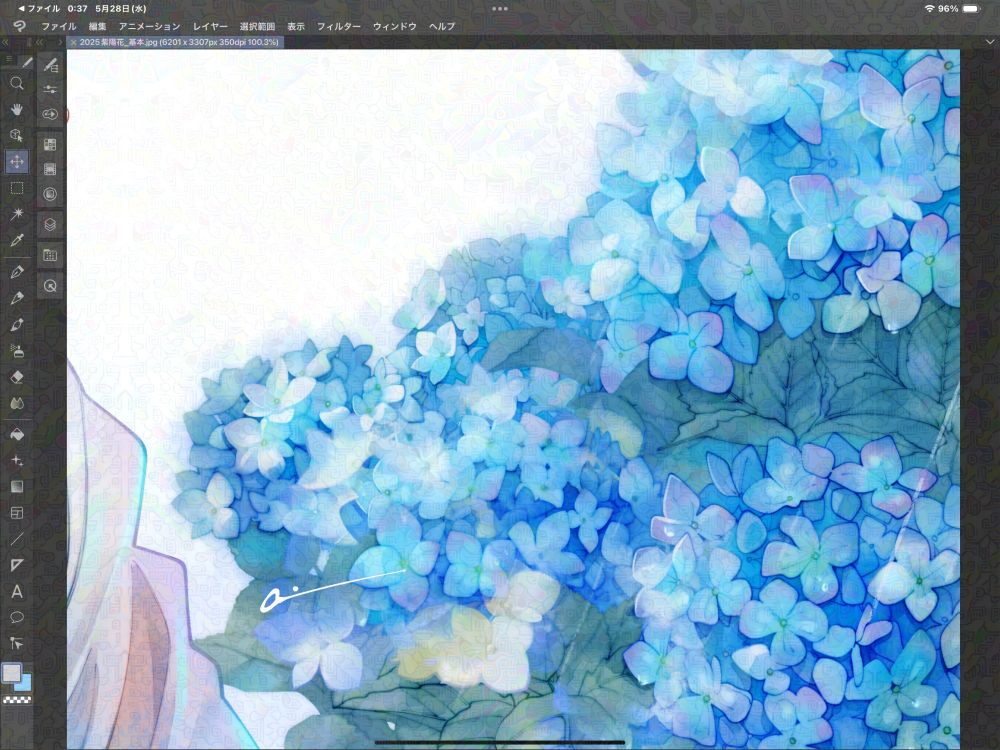
Task: Open the フィルター menu
Action: click(339, 26)
